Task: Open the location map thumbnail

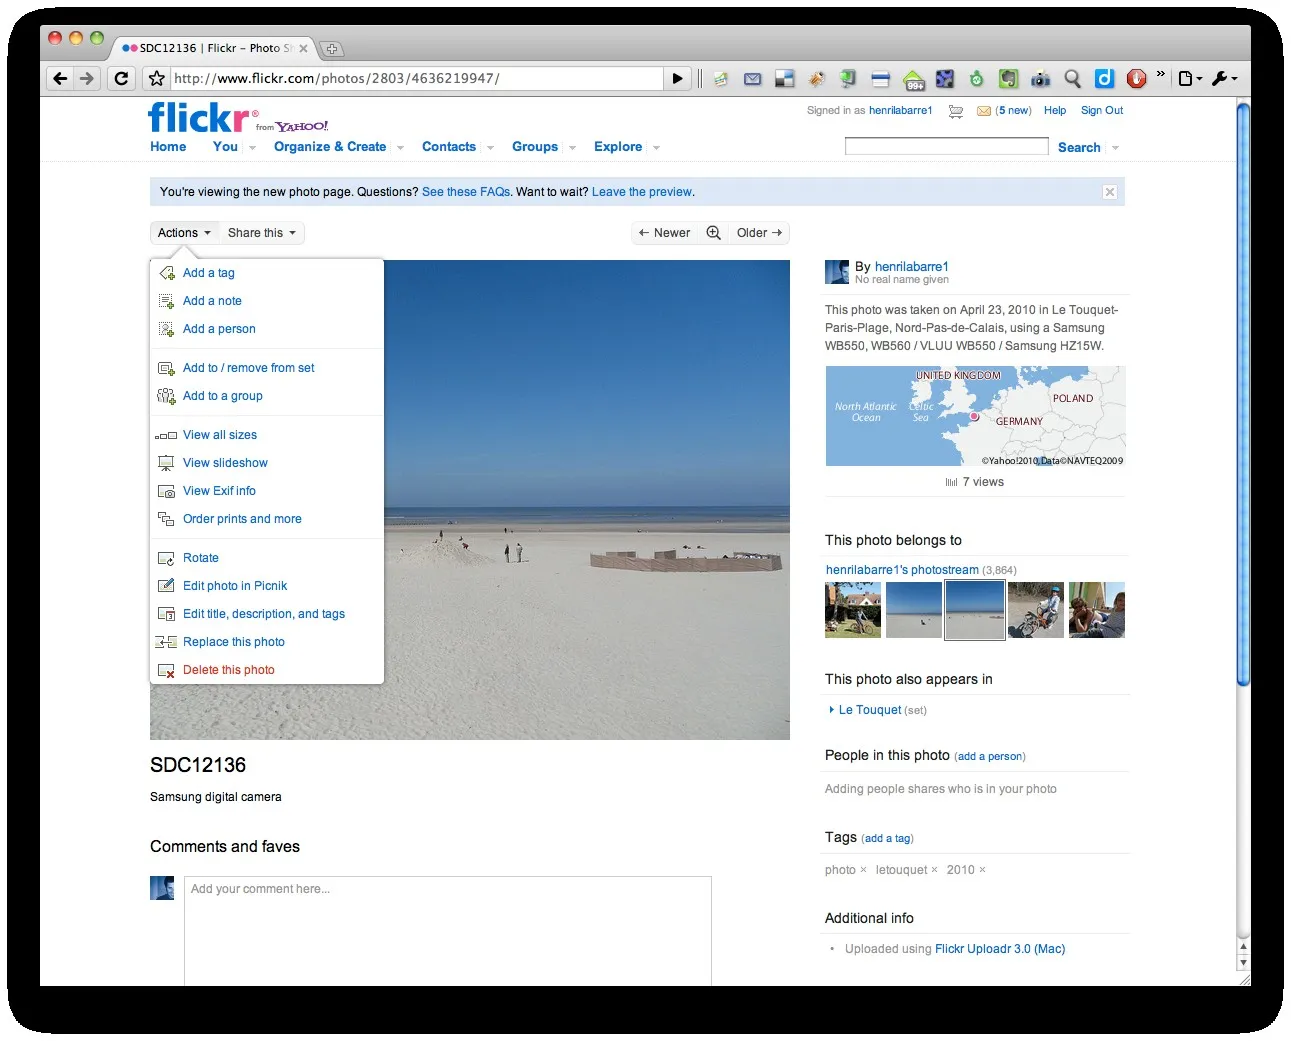Action: click(x=975, y=416)
